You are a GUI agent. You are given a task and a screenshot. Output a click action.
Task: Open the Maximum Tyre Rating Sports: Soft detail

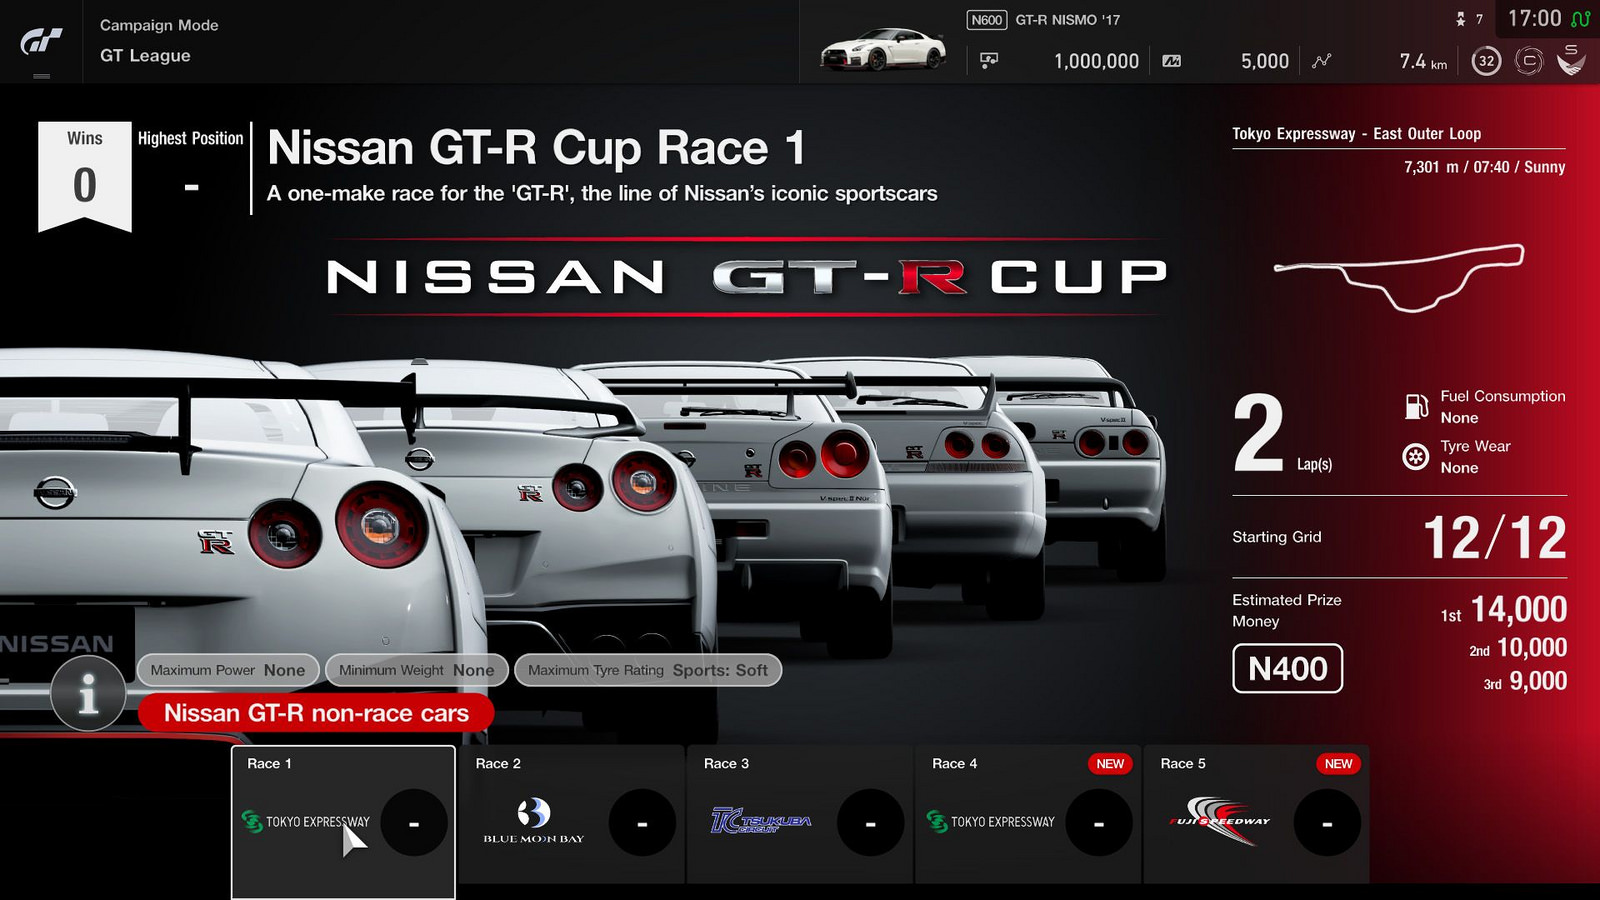(647, 670)
